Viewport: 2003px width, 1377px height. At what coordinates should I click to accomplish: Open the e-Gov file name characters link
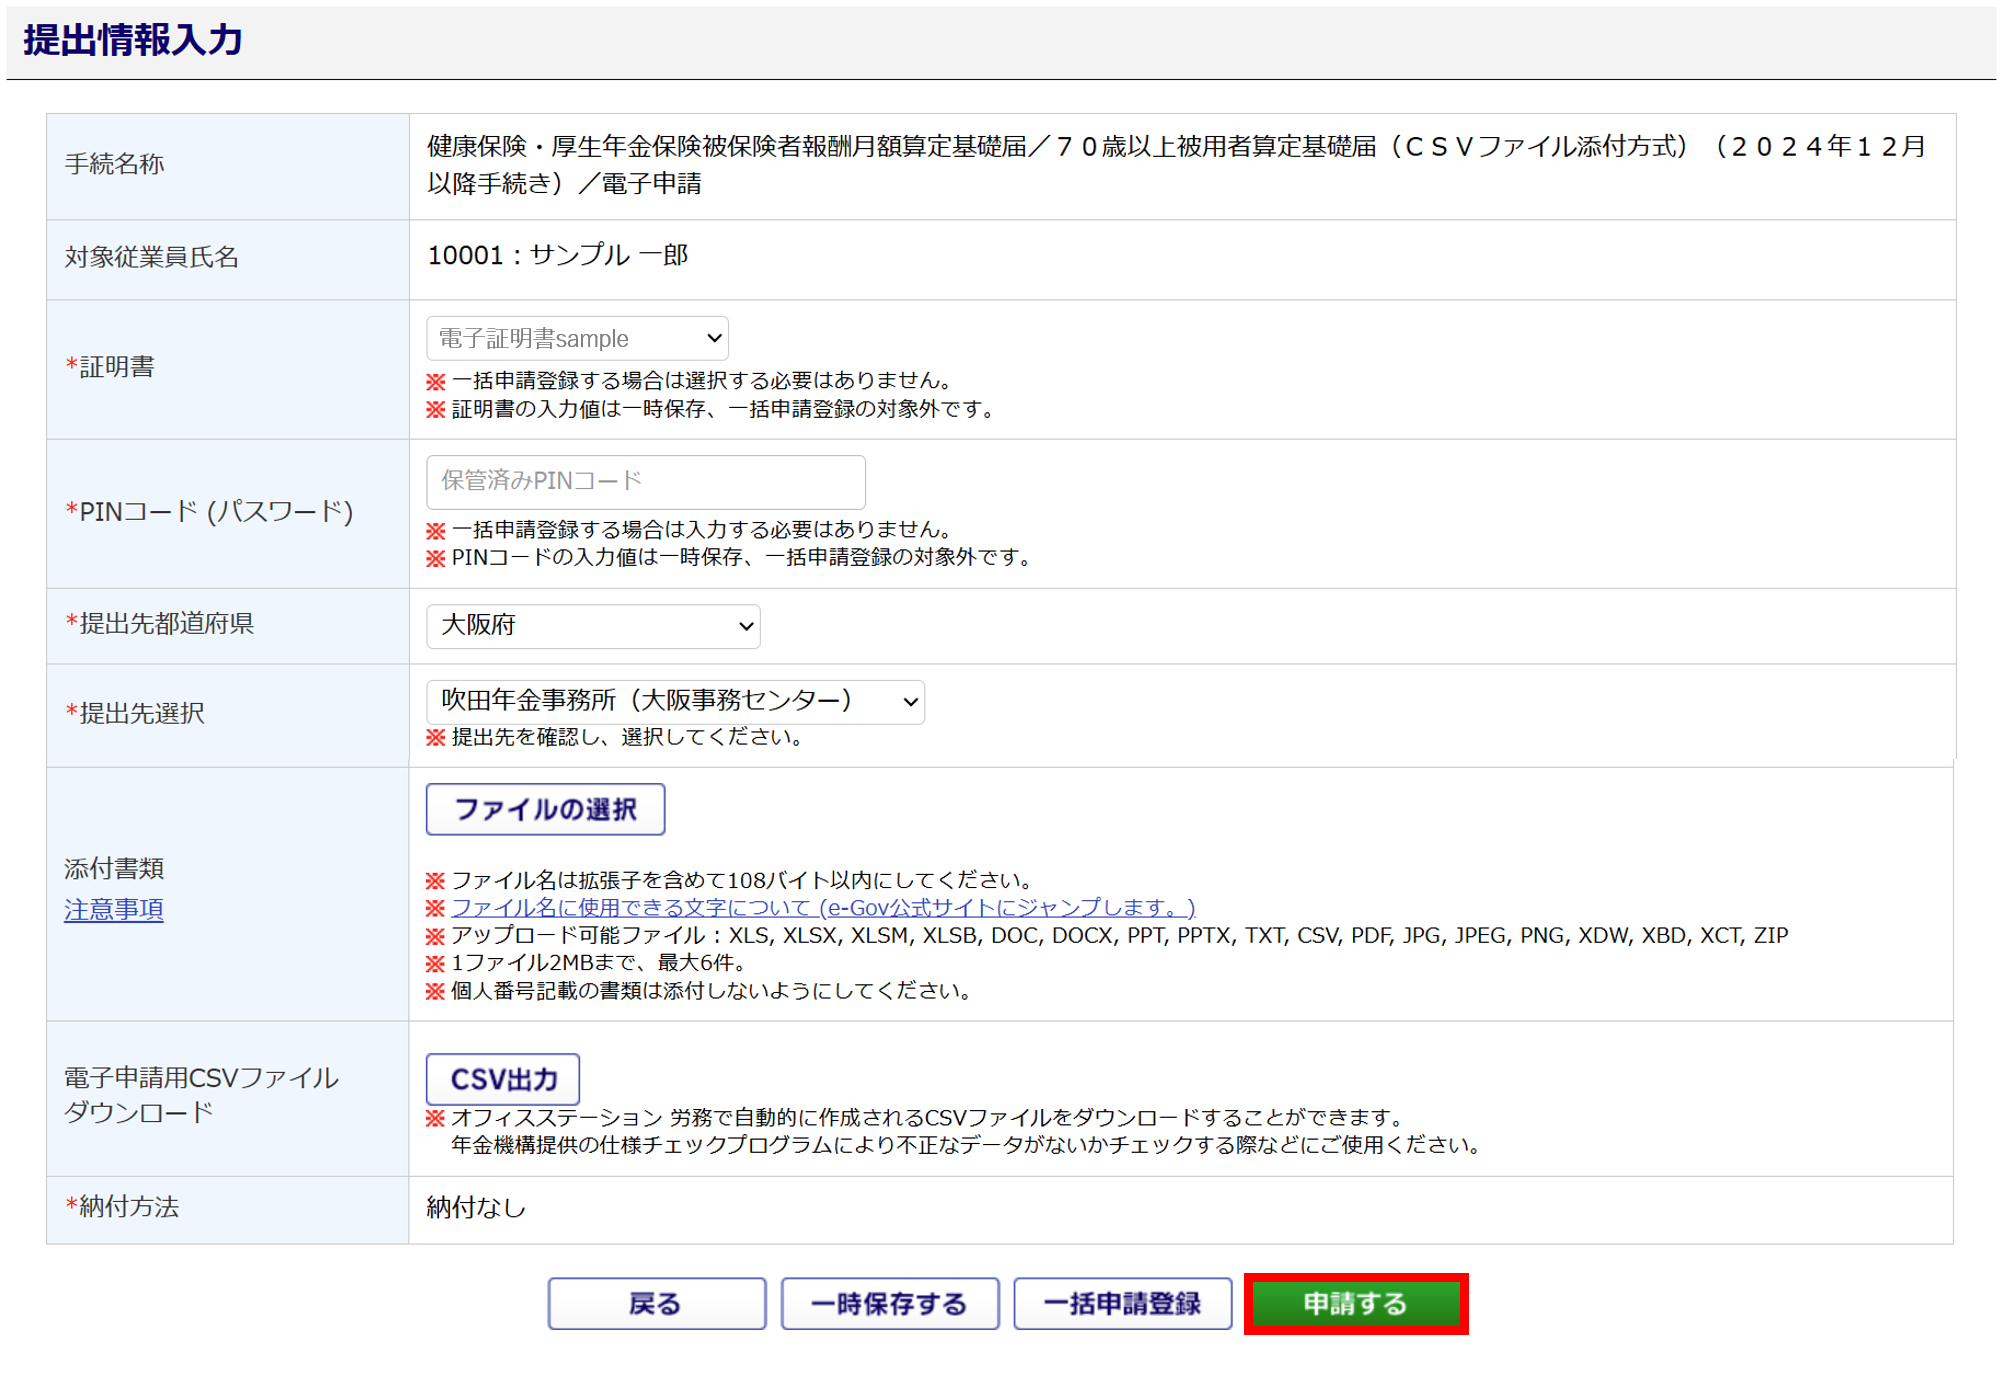822,907
